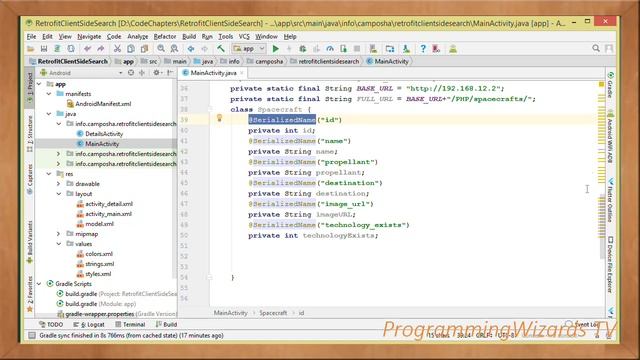The width and height of the screenshot is (640, 360).
Task: Open the File menu
Action: click(31, 36)
